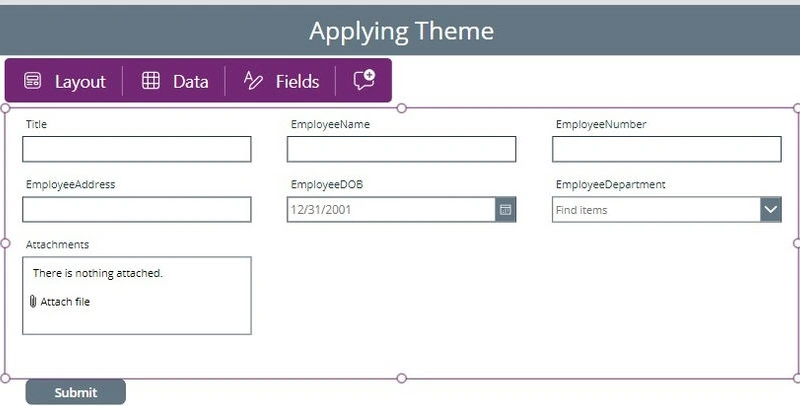
Task: Click the paperclip Attach file icon
Action: 33,301
